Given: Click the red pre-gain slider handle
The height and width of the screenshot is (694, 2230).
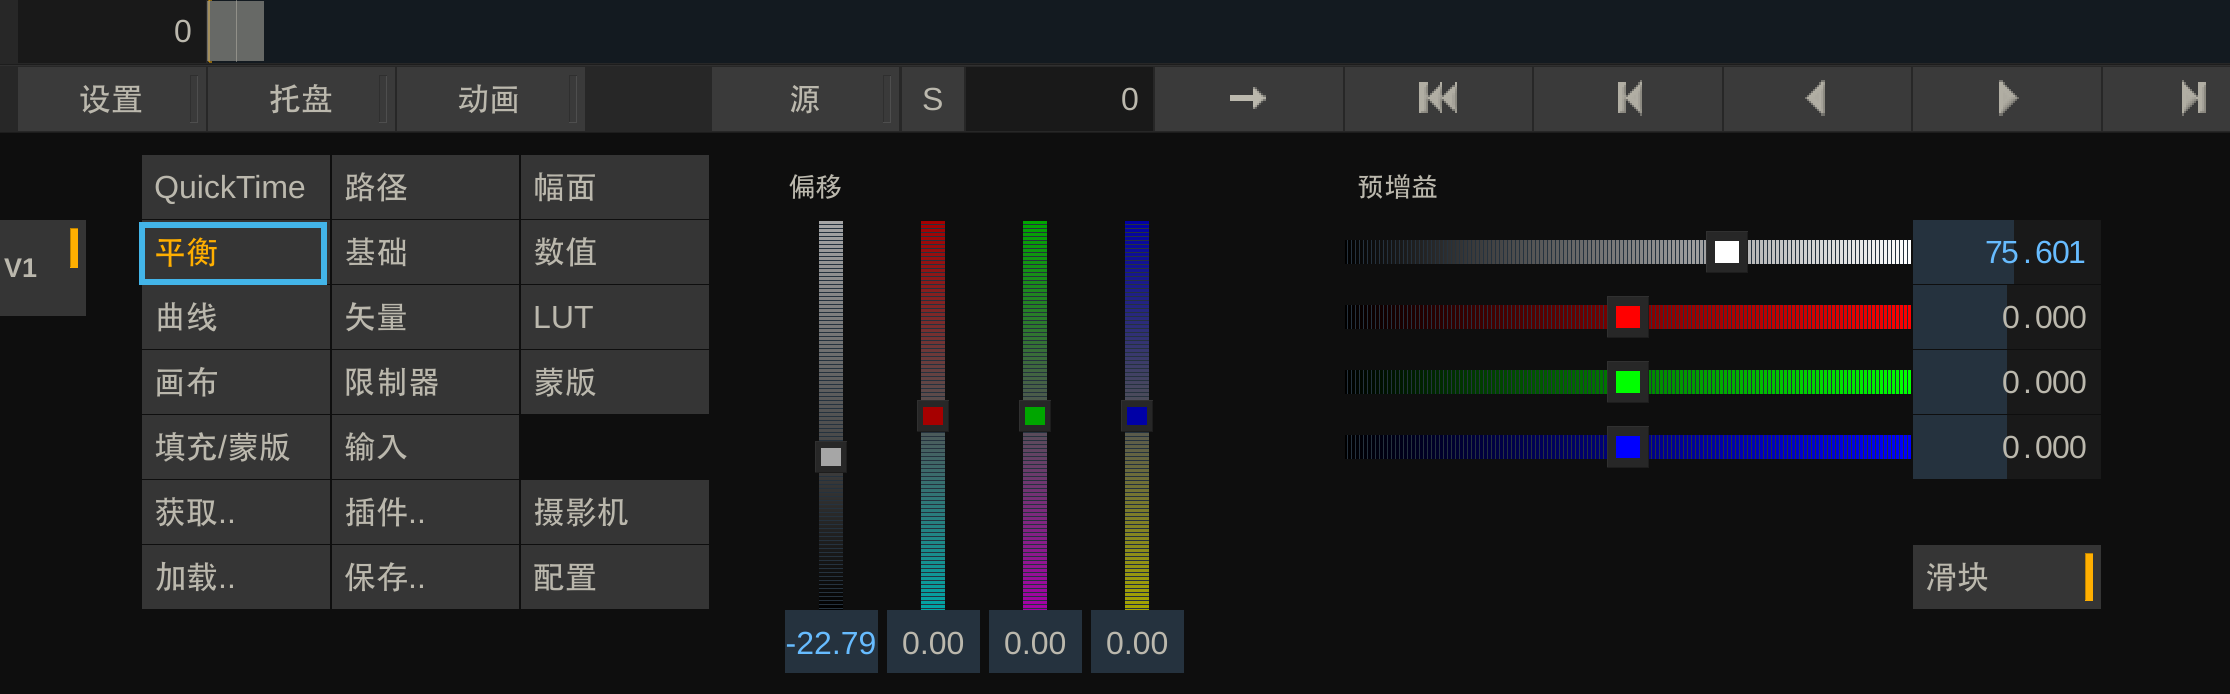Looking at the screenshot, I should (x=1628, y=317).
